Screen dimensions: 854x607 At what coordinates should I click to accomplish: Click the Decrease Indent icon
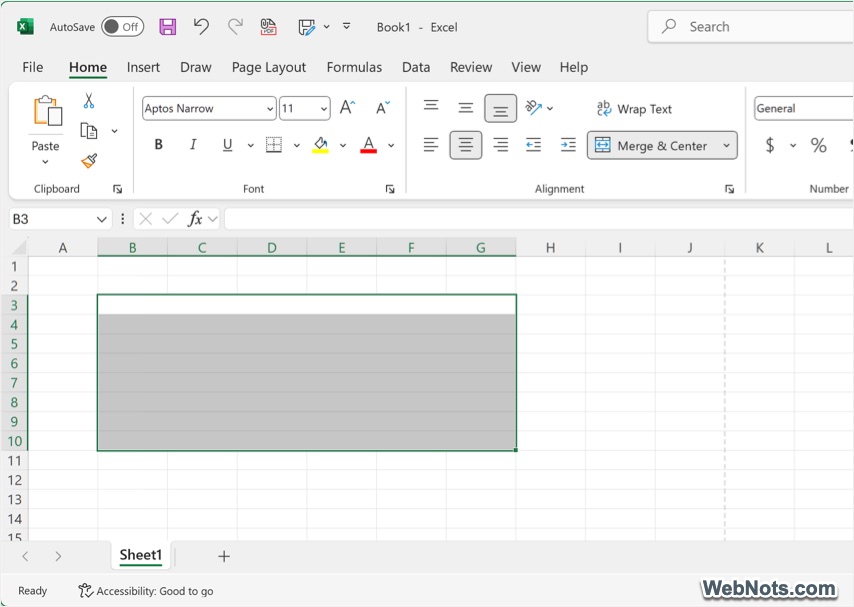tap(533, 145)
